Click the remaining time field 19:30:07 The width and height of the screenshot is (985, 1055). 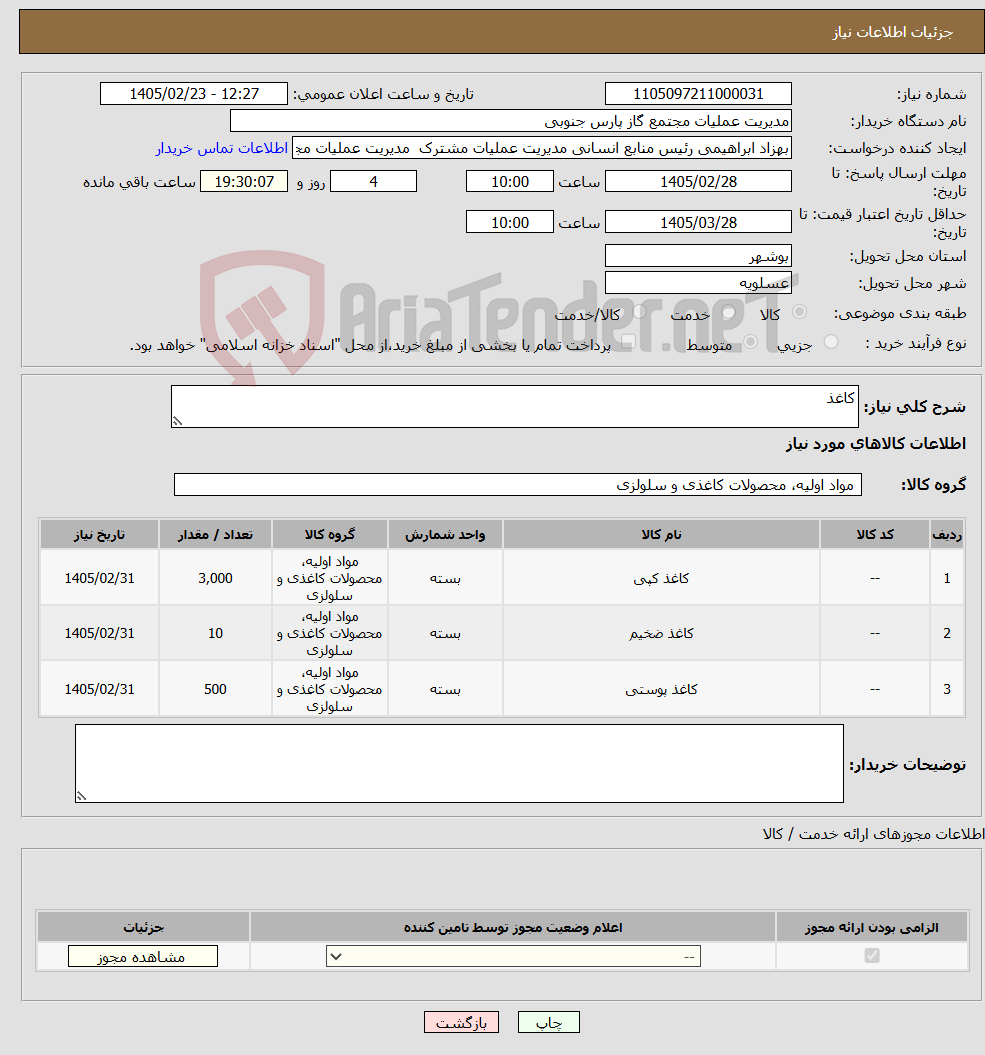click(244, 182)
